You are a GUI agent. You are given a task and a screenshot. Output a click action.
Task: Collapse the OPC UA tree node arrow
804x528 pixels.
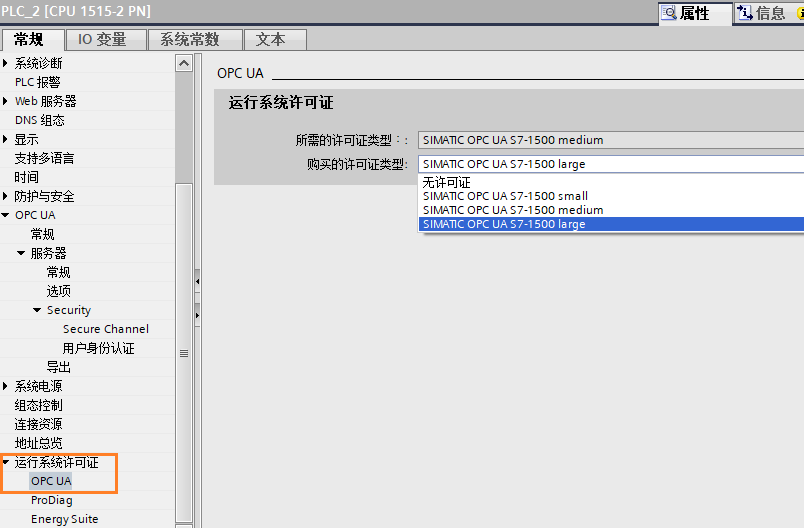(5, 215)
